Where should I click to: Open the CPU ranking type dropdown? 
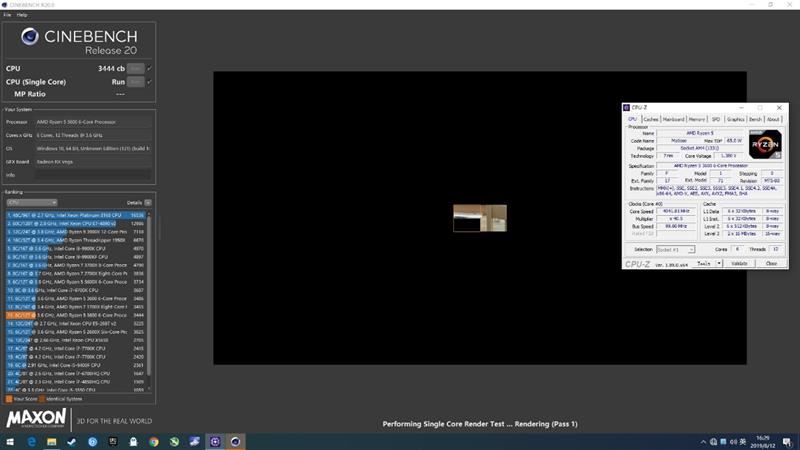point(32,203)
